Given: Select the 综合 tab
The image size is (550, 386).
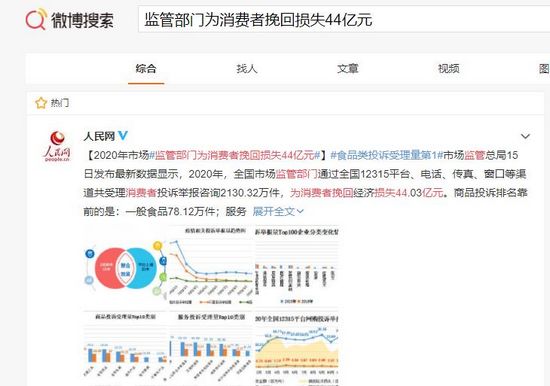Looking at the screenshot, I should pyautogui.click(x=146, y=68).
